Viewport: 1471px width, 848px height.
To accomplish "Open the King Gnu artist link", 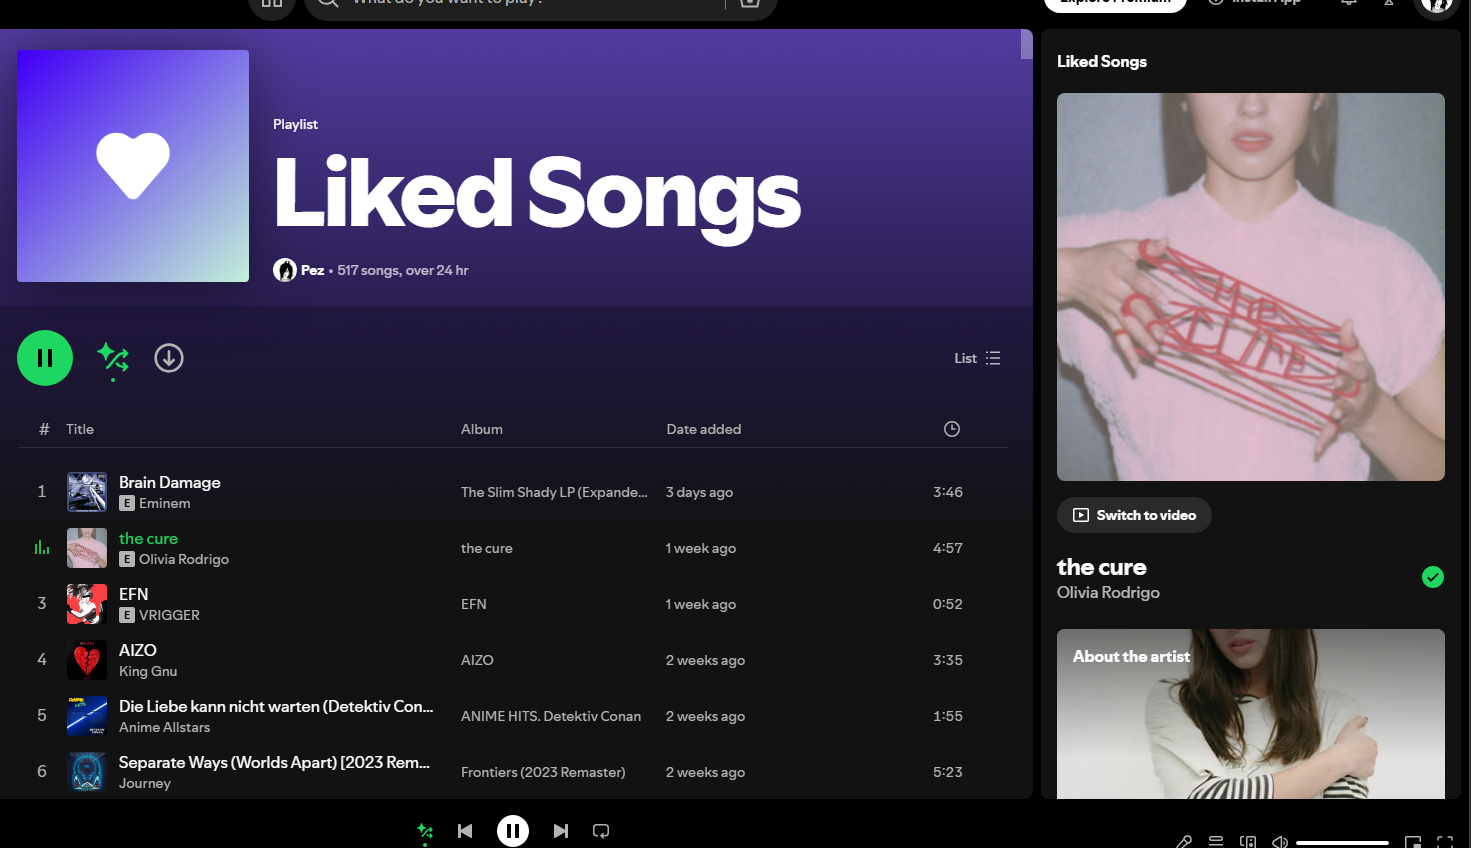I will pos(148,671).
